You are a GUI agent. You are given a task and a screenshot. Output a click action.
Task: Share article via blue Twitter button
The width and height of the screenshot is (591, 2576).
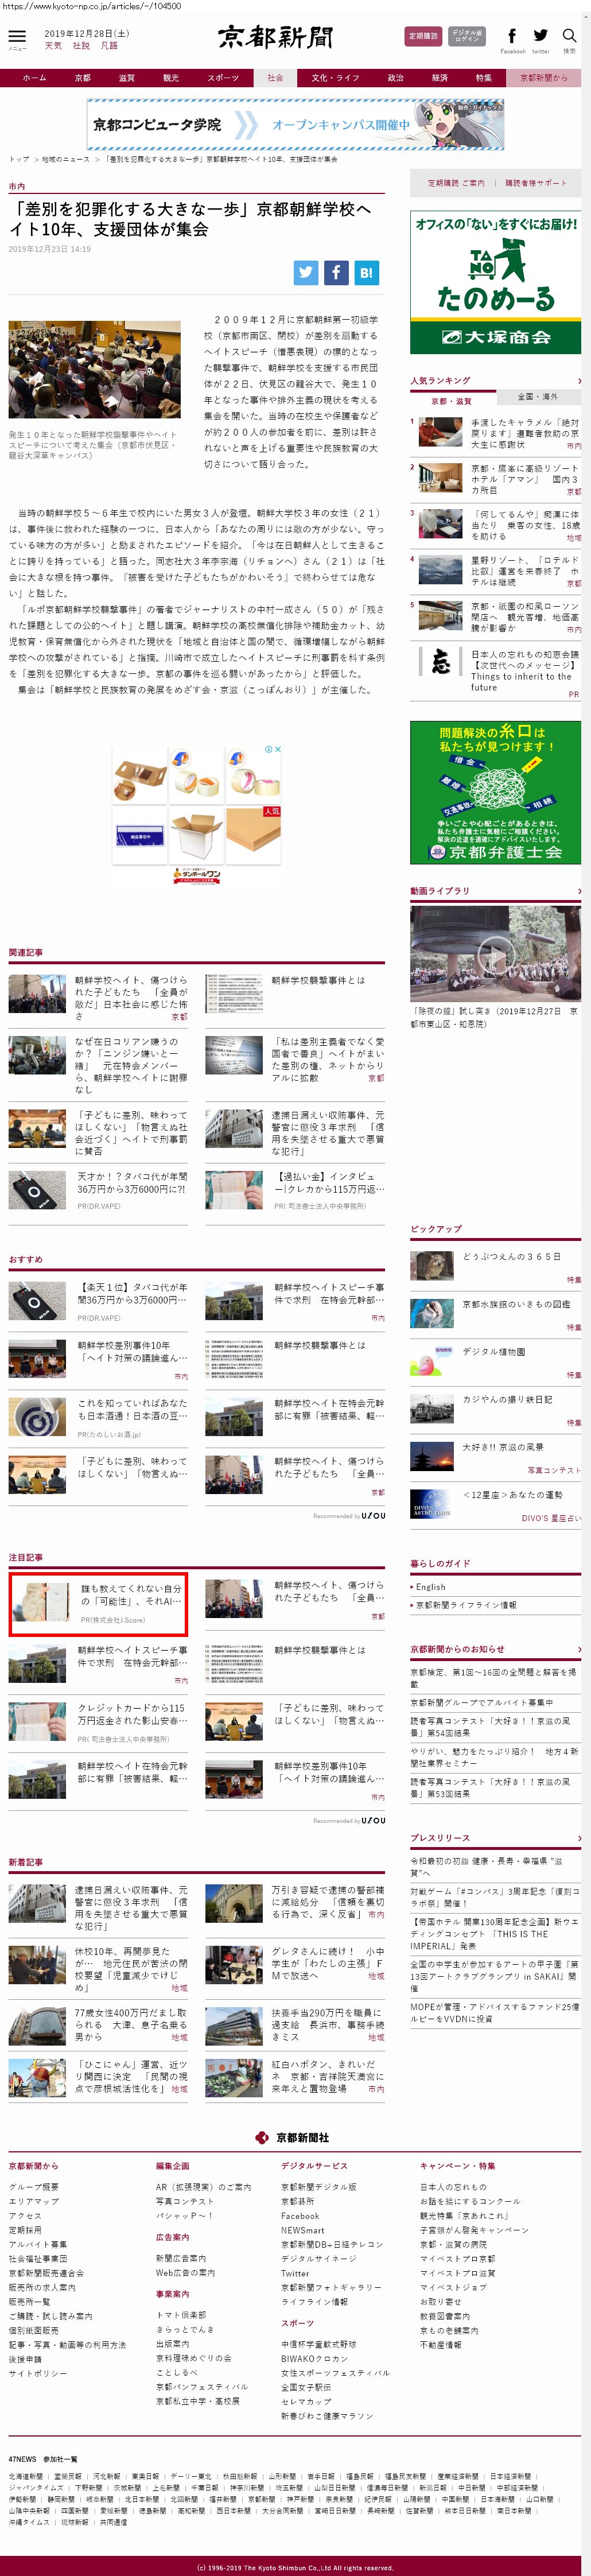(x=306, y=272)
